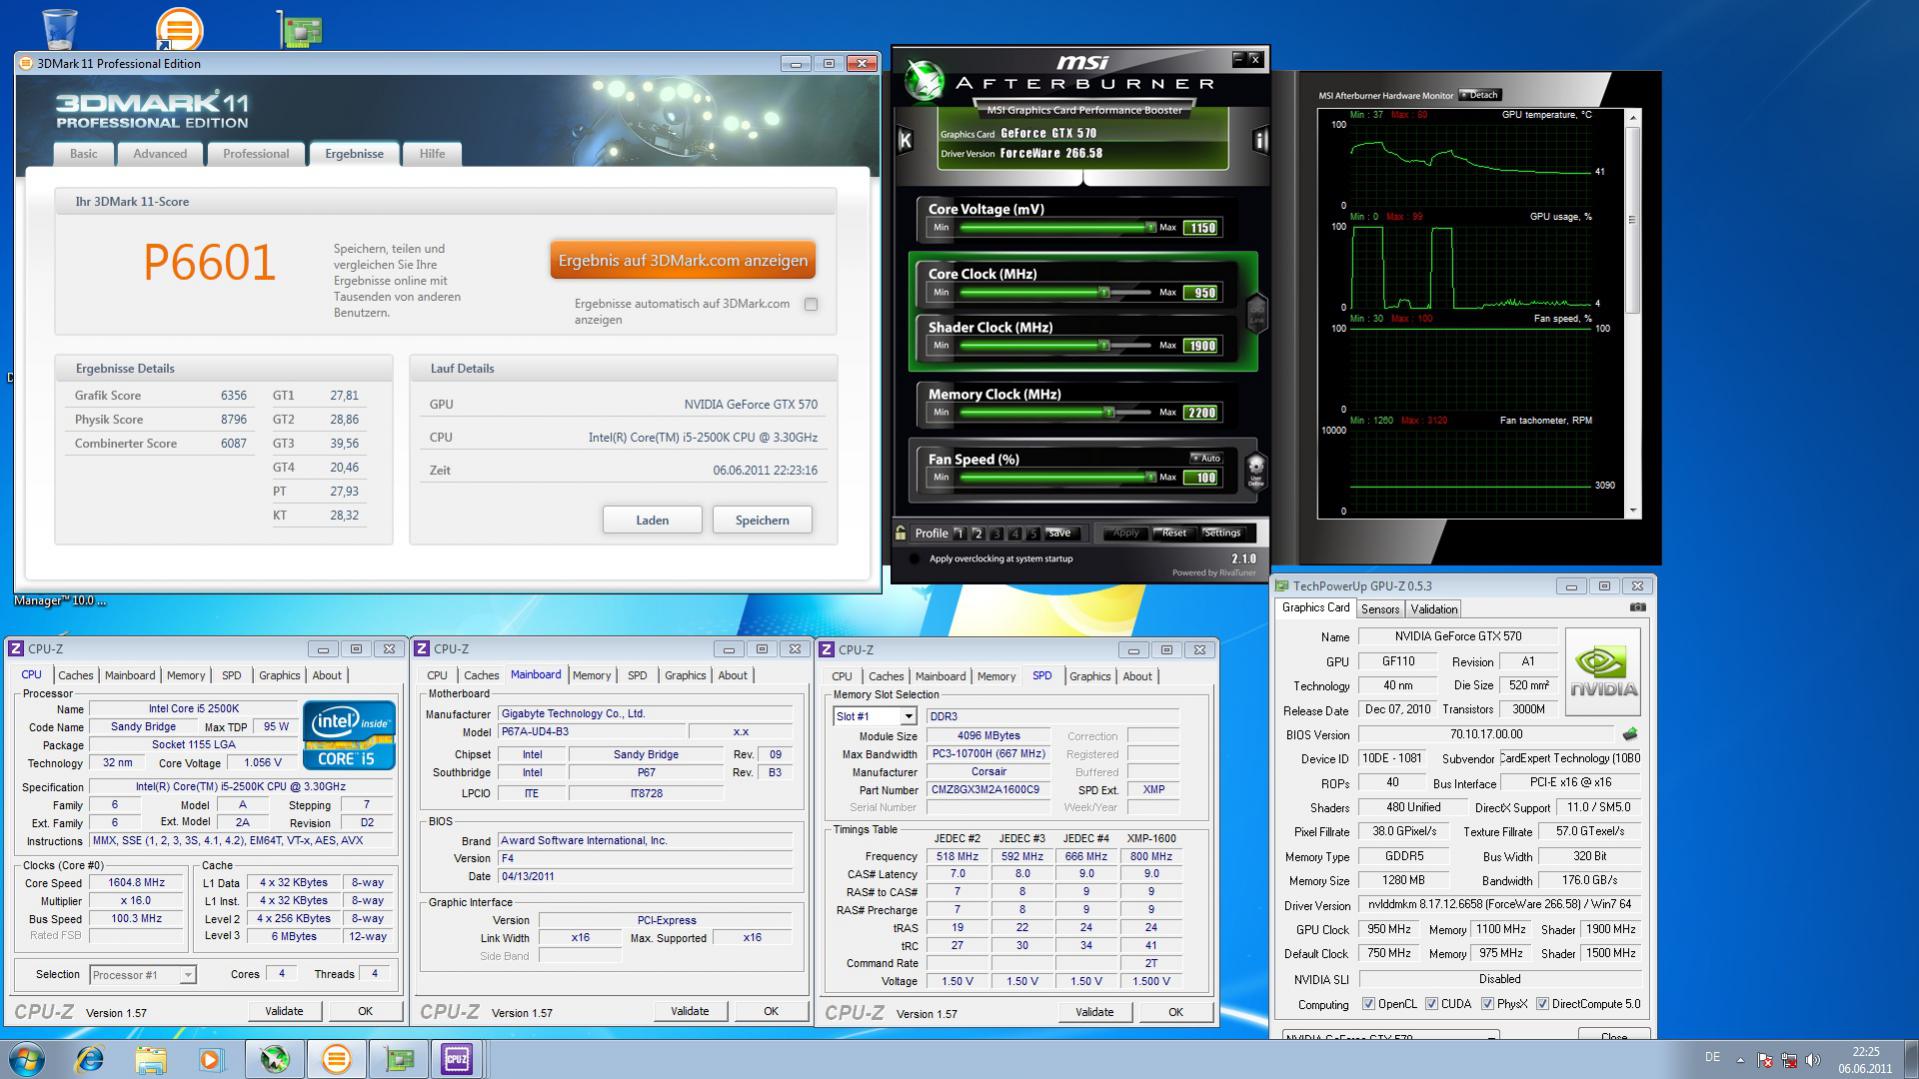
Task: Open the Windows Start menu
Action: point(26,1058)
